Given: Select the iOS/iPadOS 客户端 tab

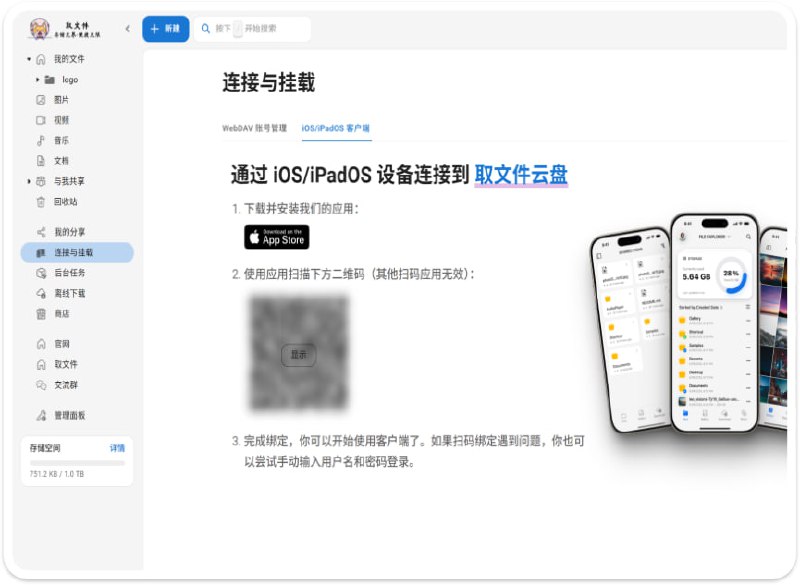Looking at the screenshot, I should coord(334,128).
